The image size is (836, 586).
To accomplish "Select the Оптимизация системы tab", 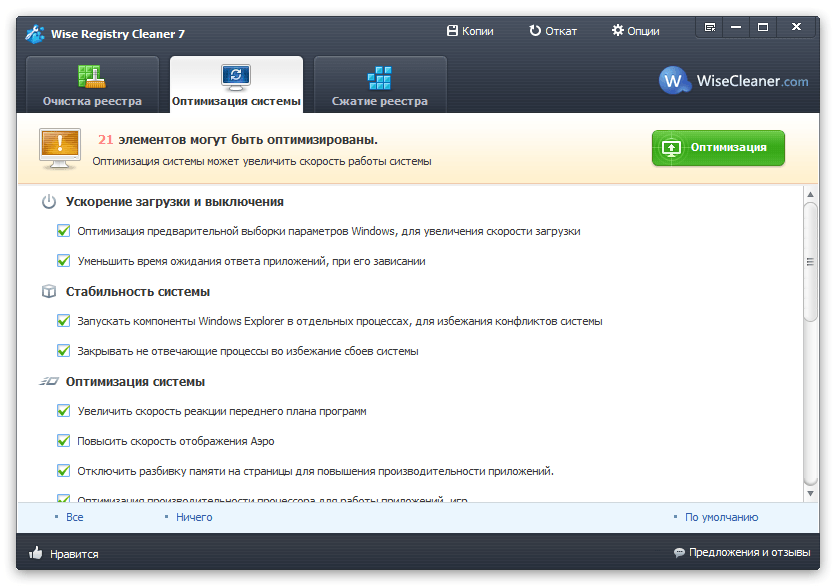I will click(236, 85).
